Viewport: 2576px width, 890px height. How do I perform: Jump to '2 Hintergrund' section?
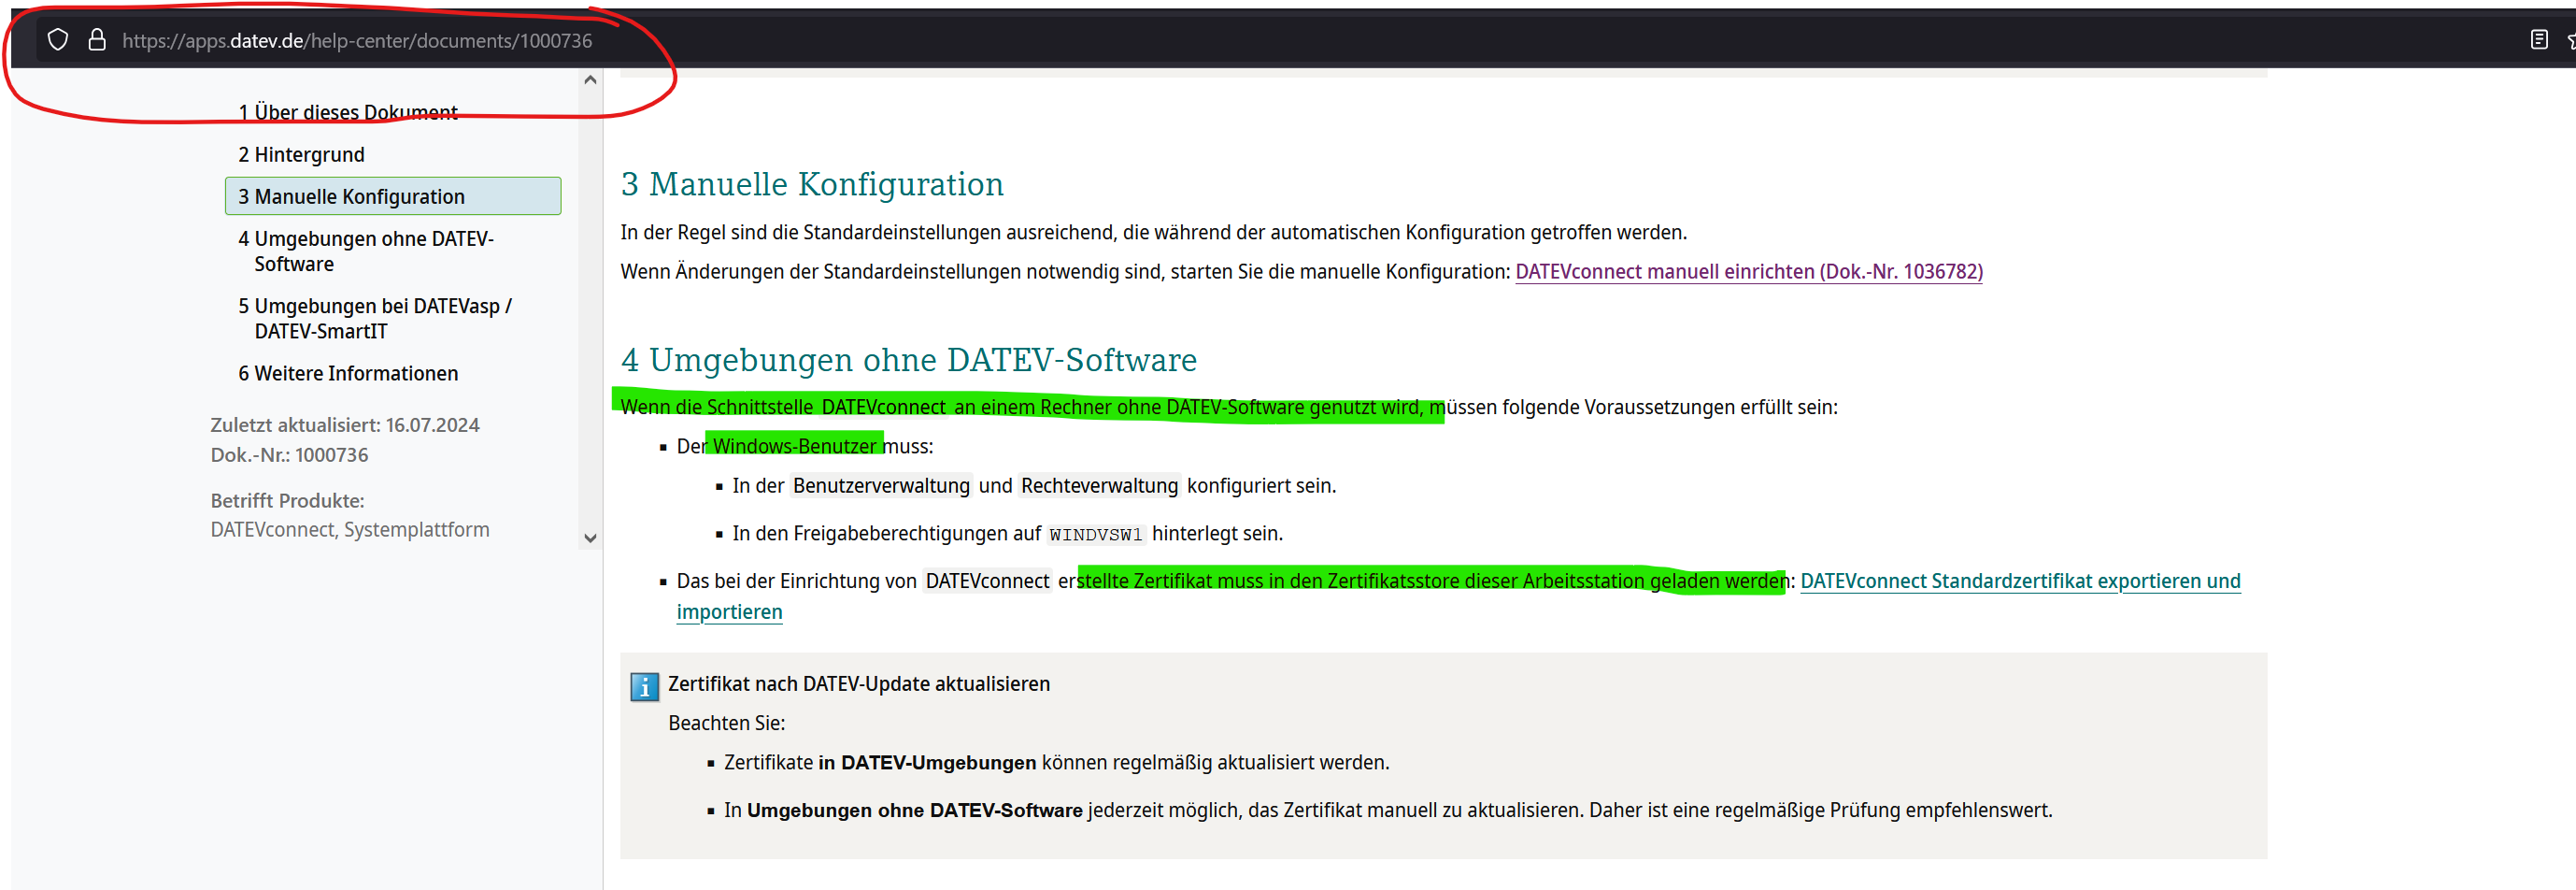pos(301,154)
